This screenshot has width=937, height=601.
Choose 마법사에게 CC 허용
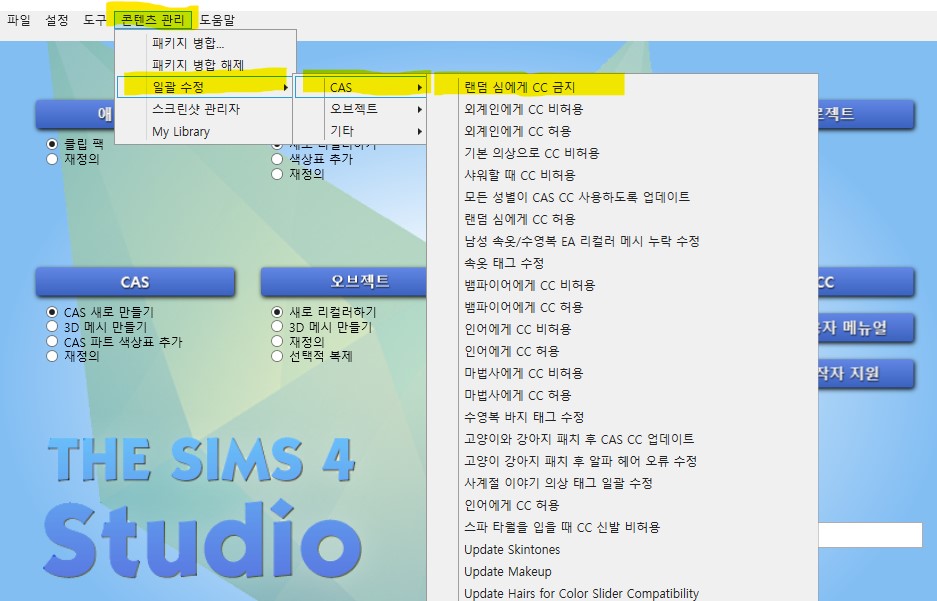(x=622, y=395)
